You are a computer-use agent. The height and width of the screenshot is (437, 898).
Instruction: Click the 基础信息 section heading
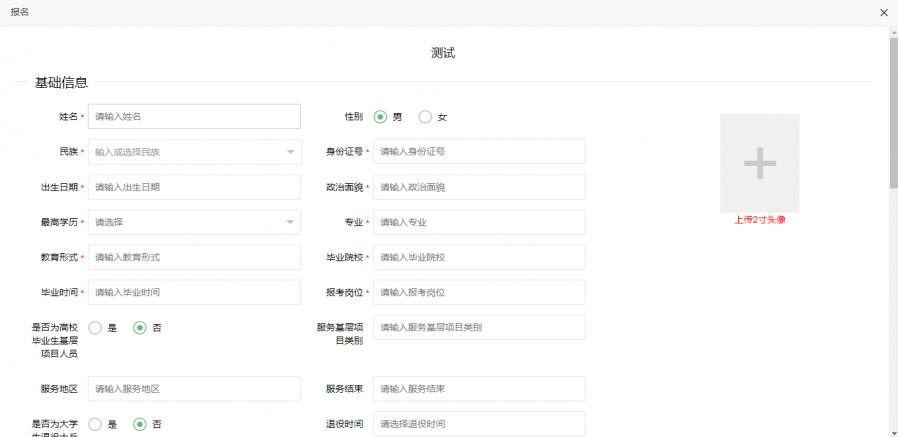point(61,82)
